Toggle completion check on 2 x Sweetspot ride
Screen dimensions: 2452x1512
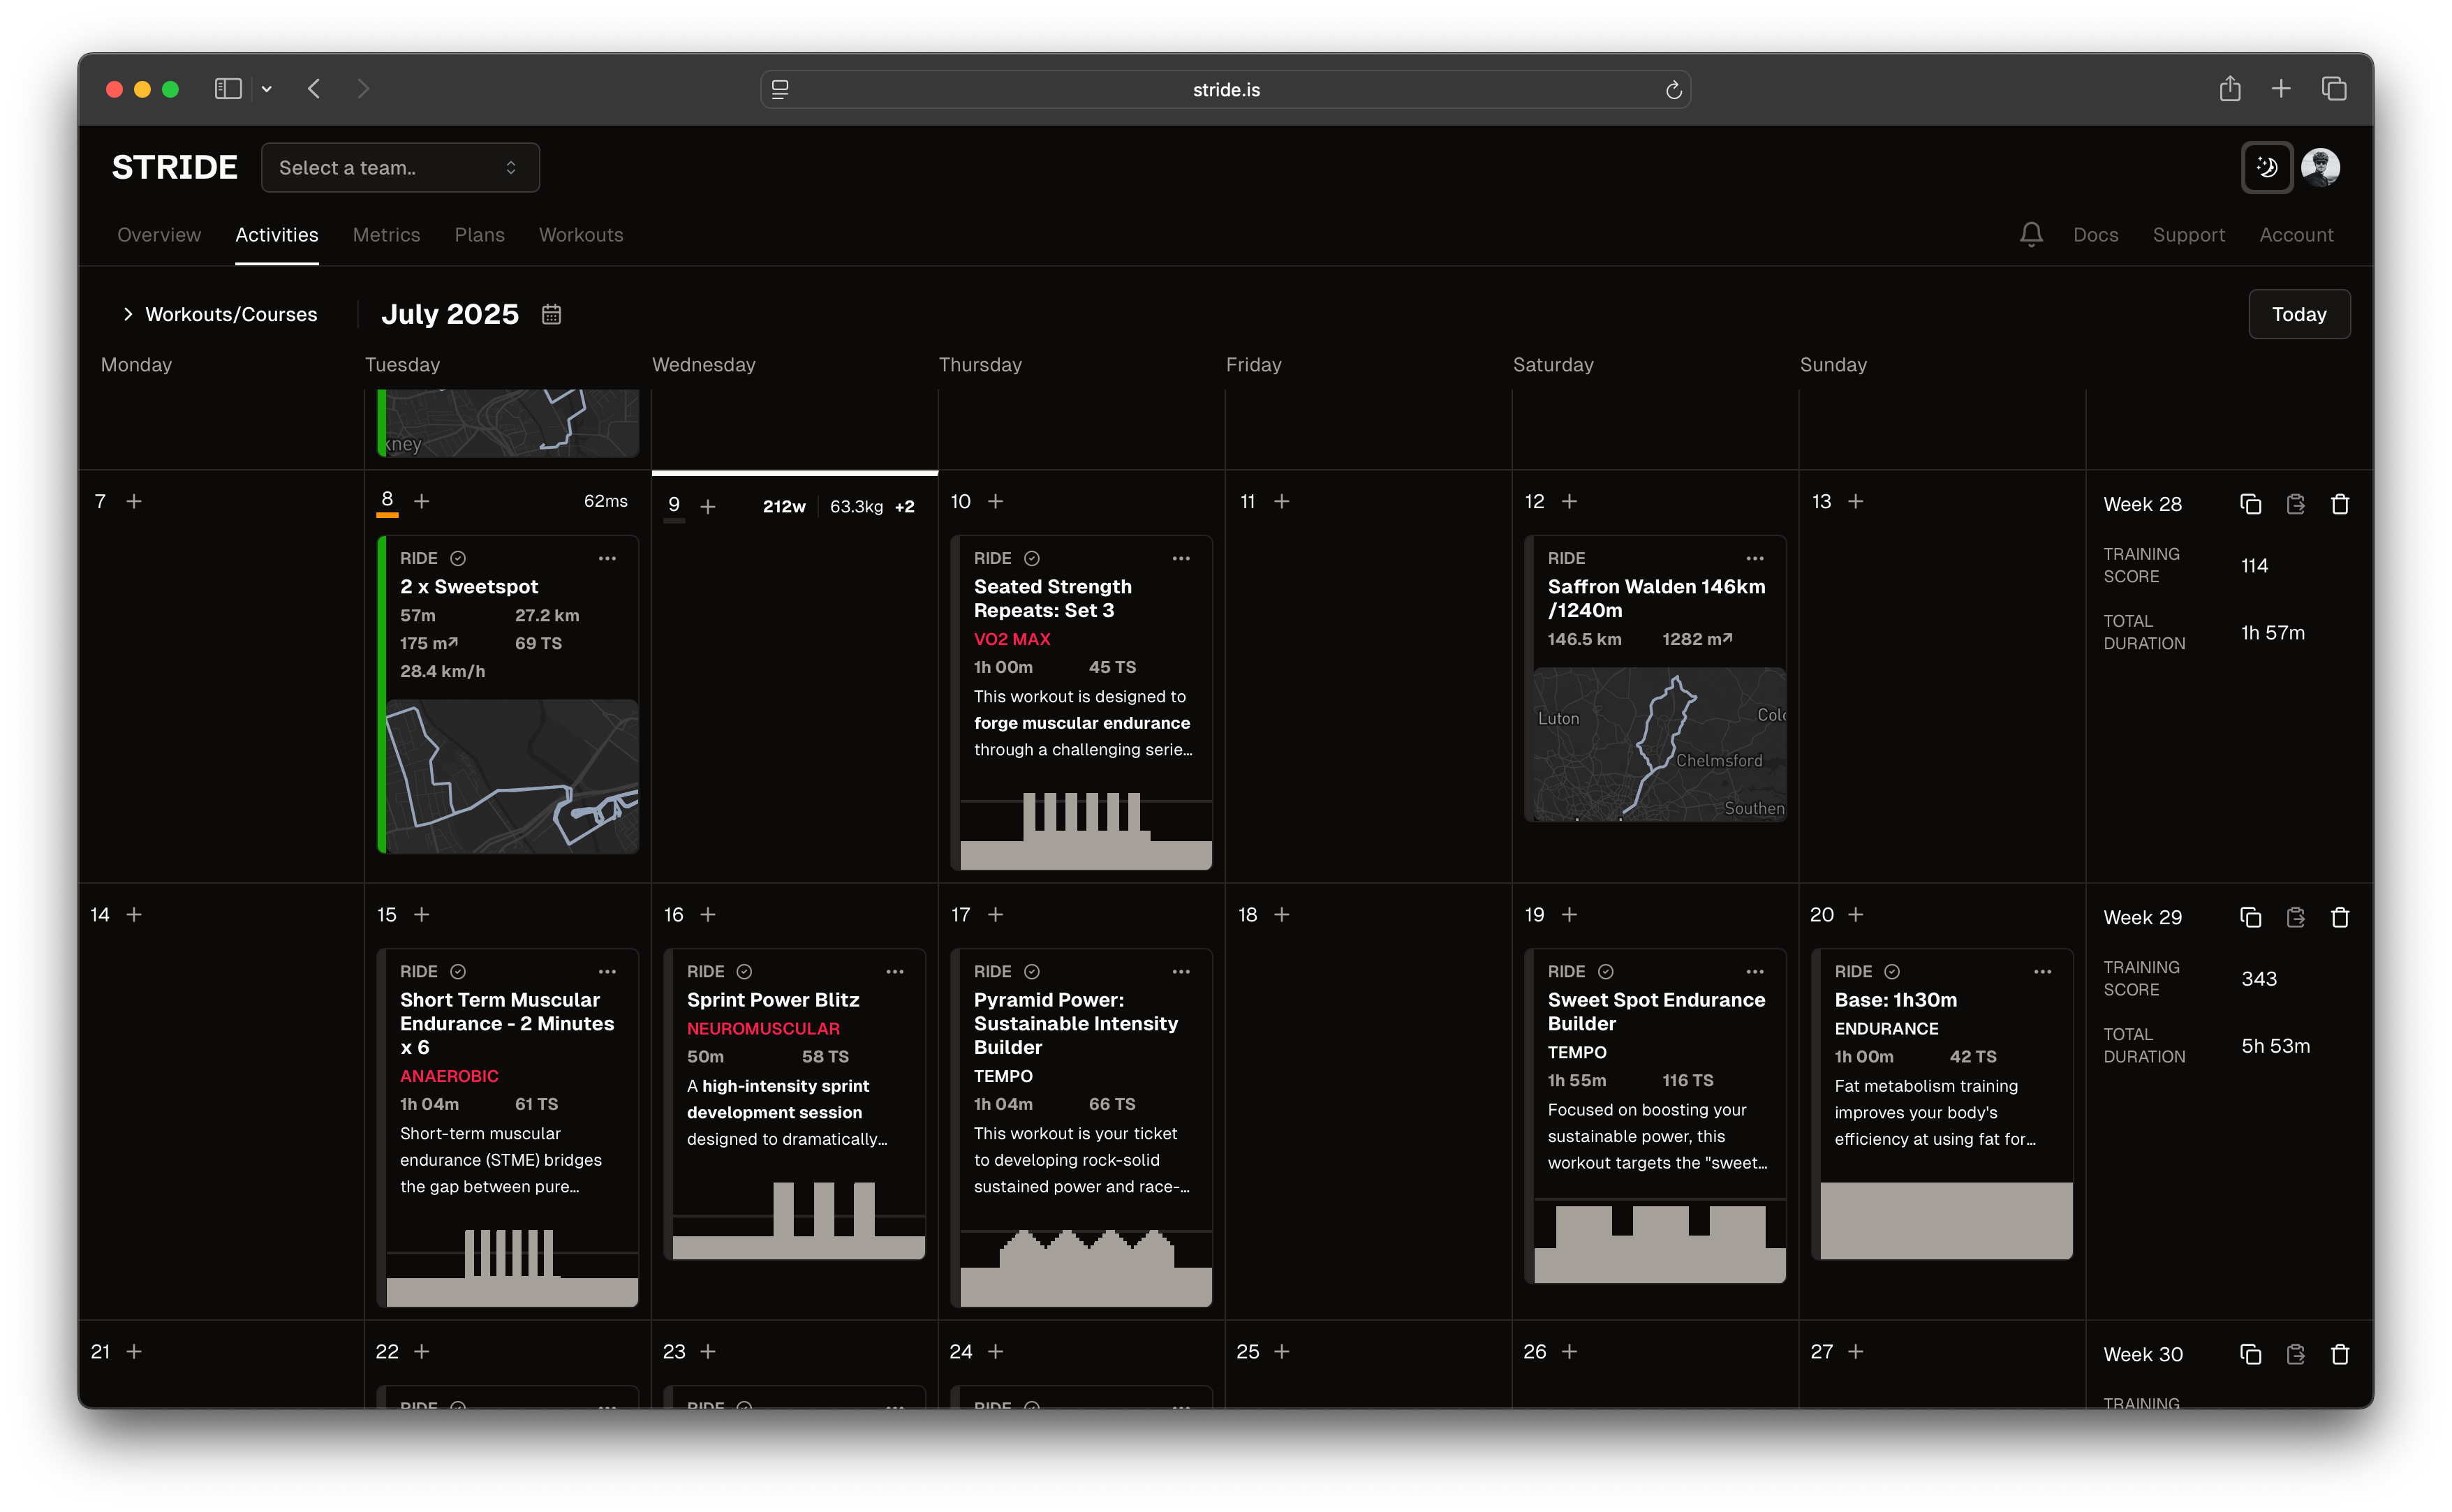pyautogui.click(x=458, y=558)
